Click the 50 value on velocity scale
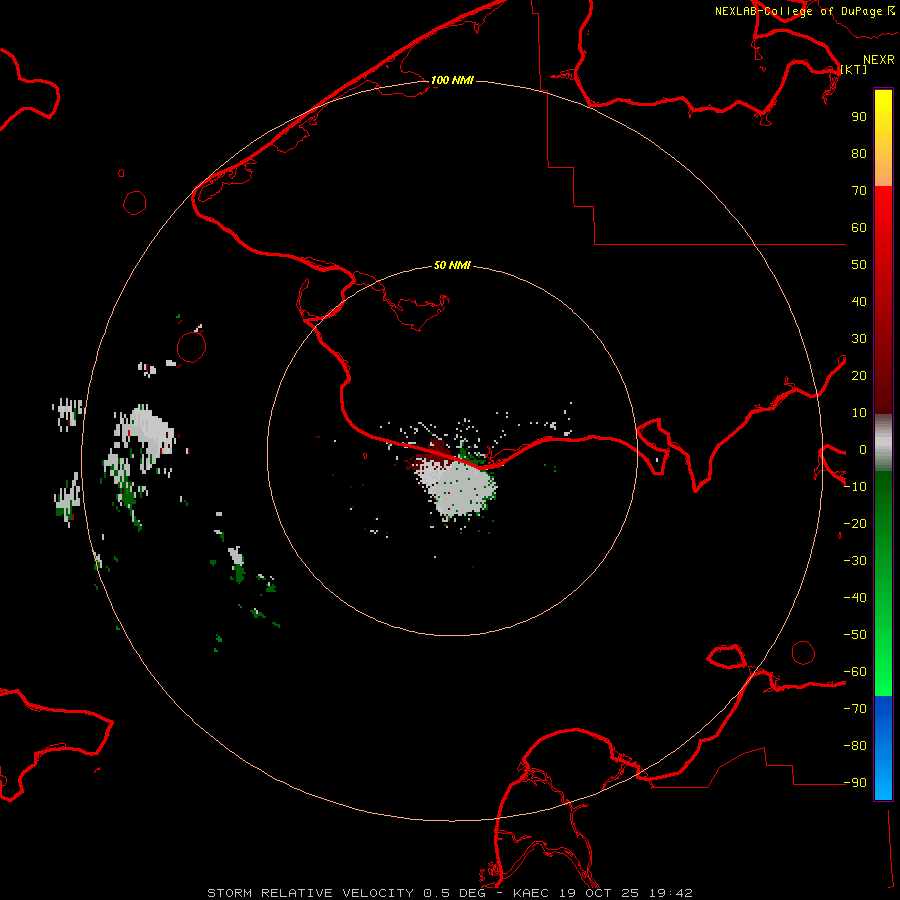Screen dimensions: 900x900 point(859,265)
